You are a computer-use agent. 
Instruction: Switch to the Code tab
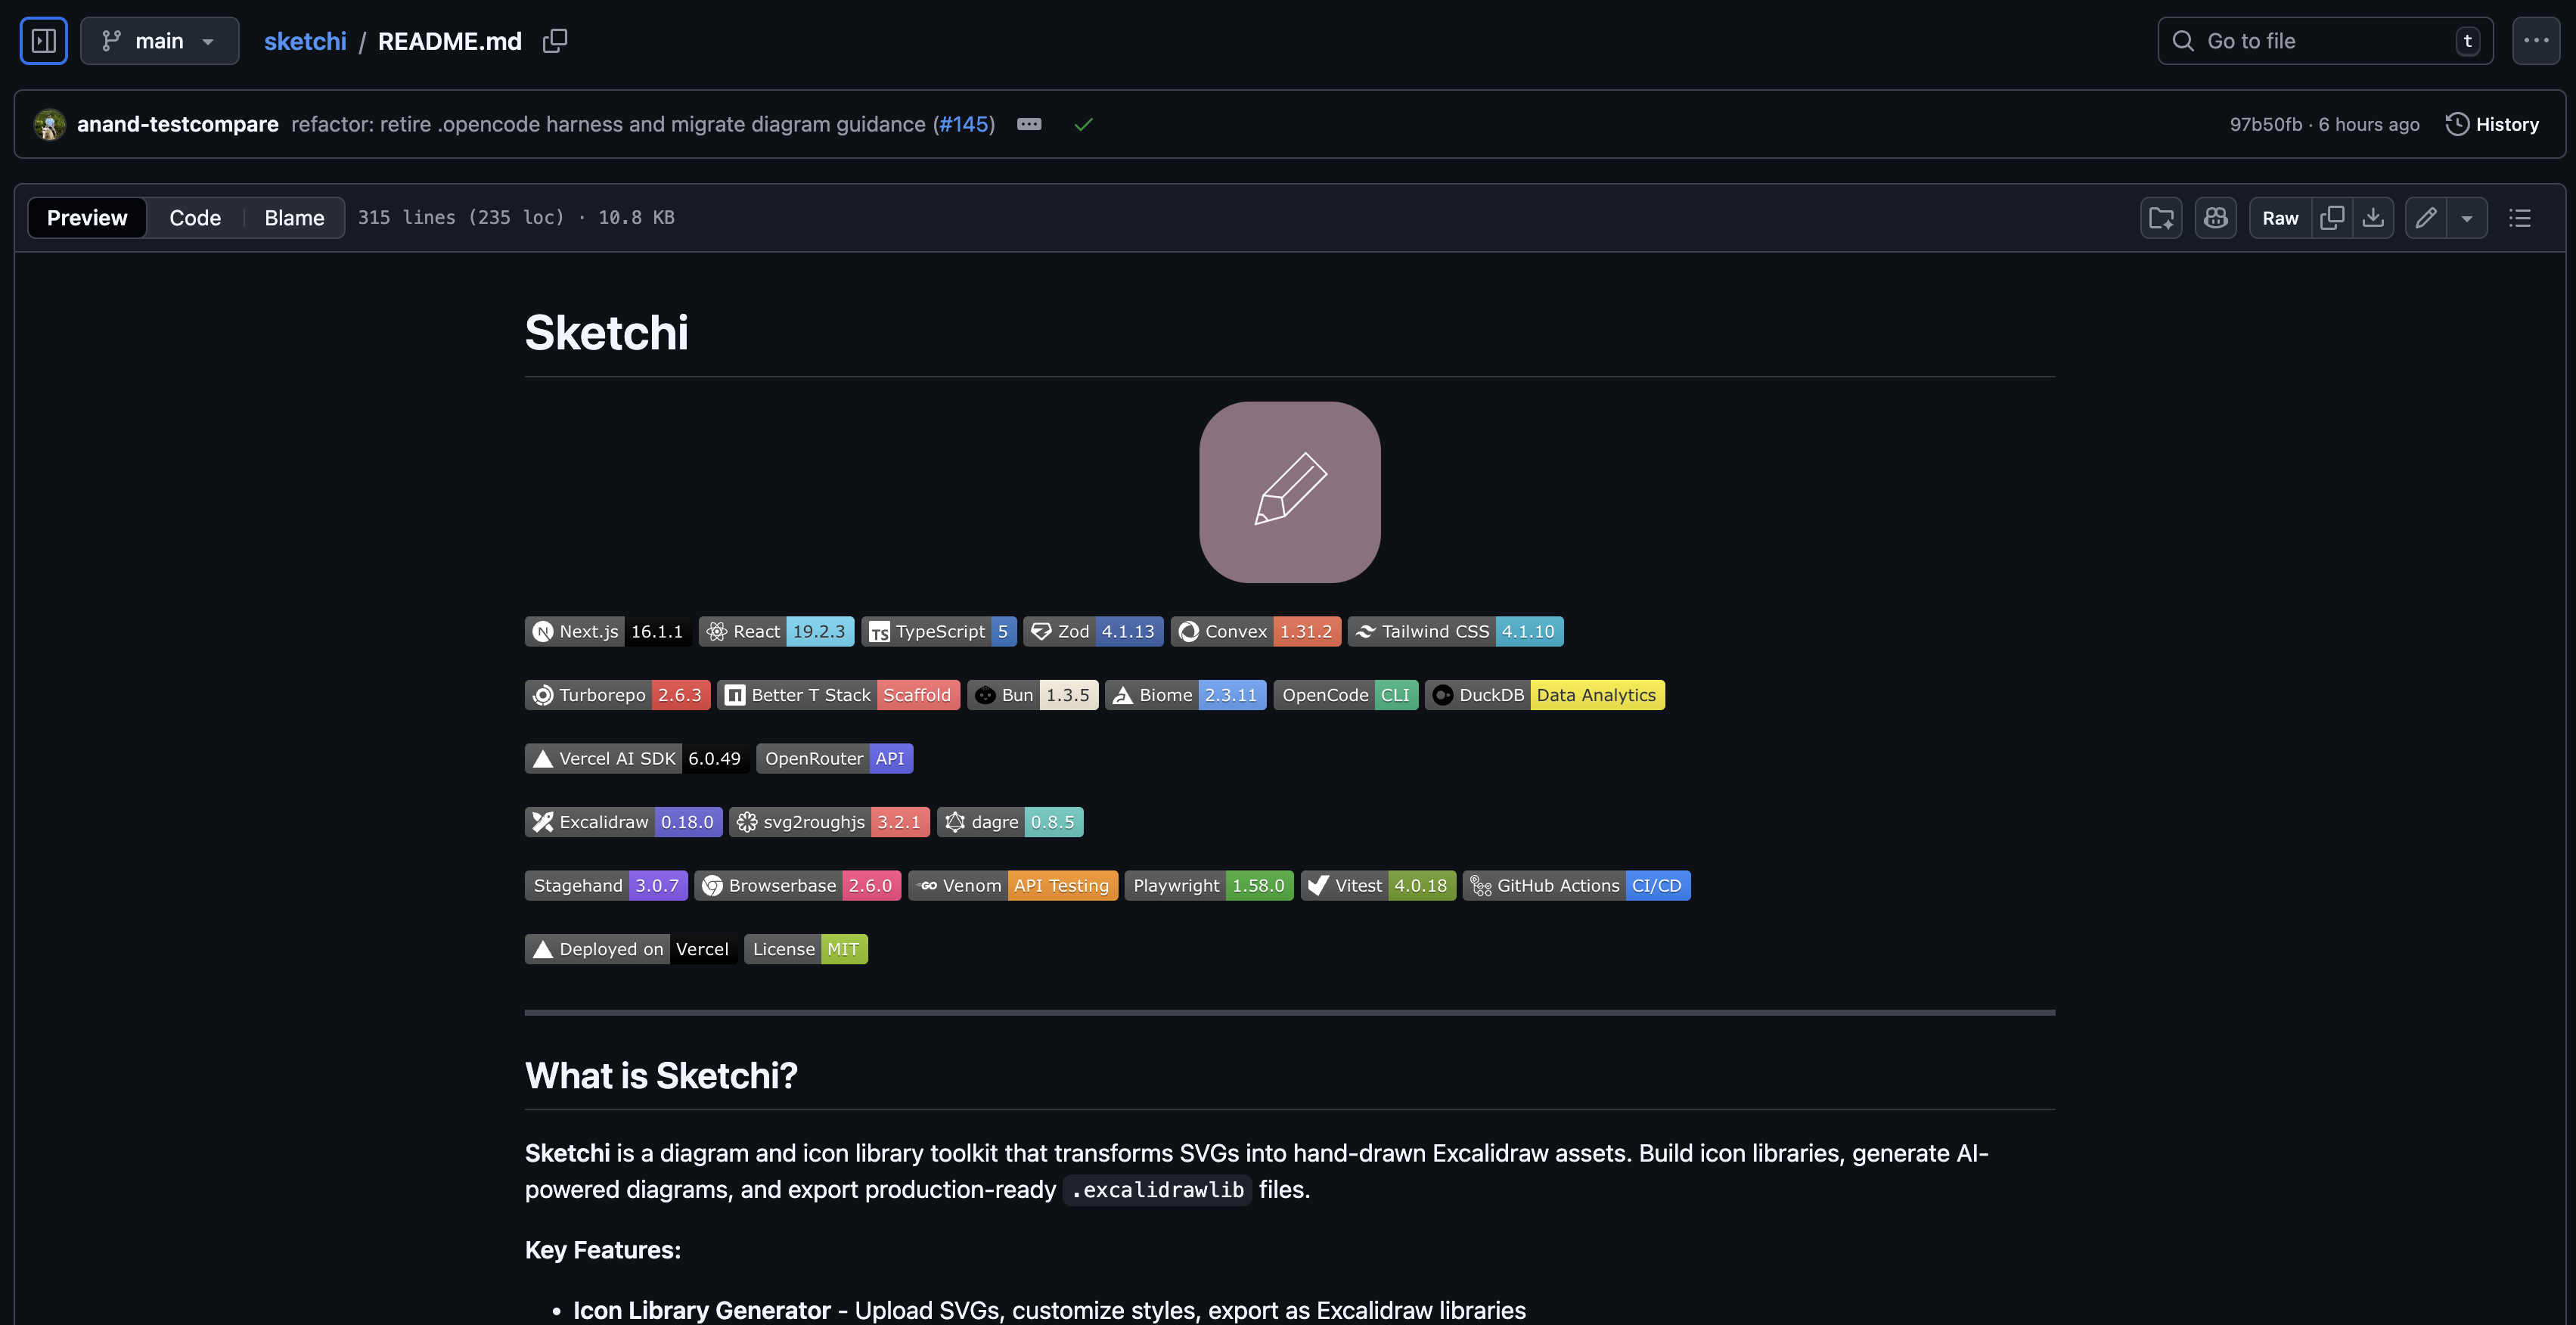click(x=195, y=218)
